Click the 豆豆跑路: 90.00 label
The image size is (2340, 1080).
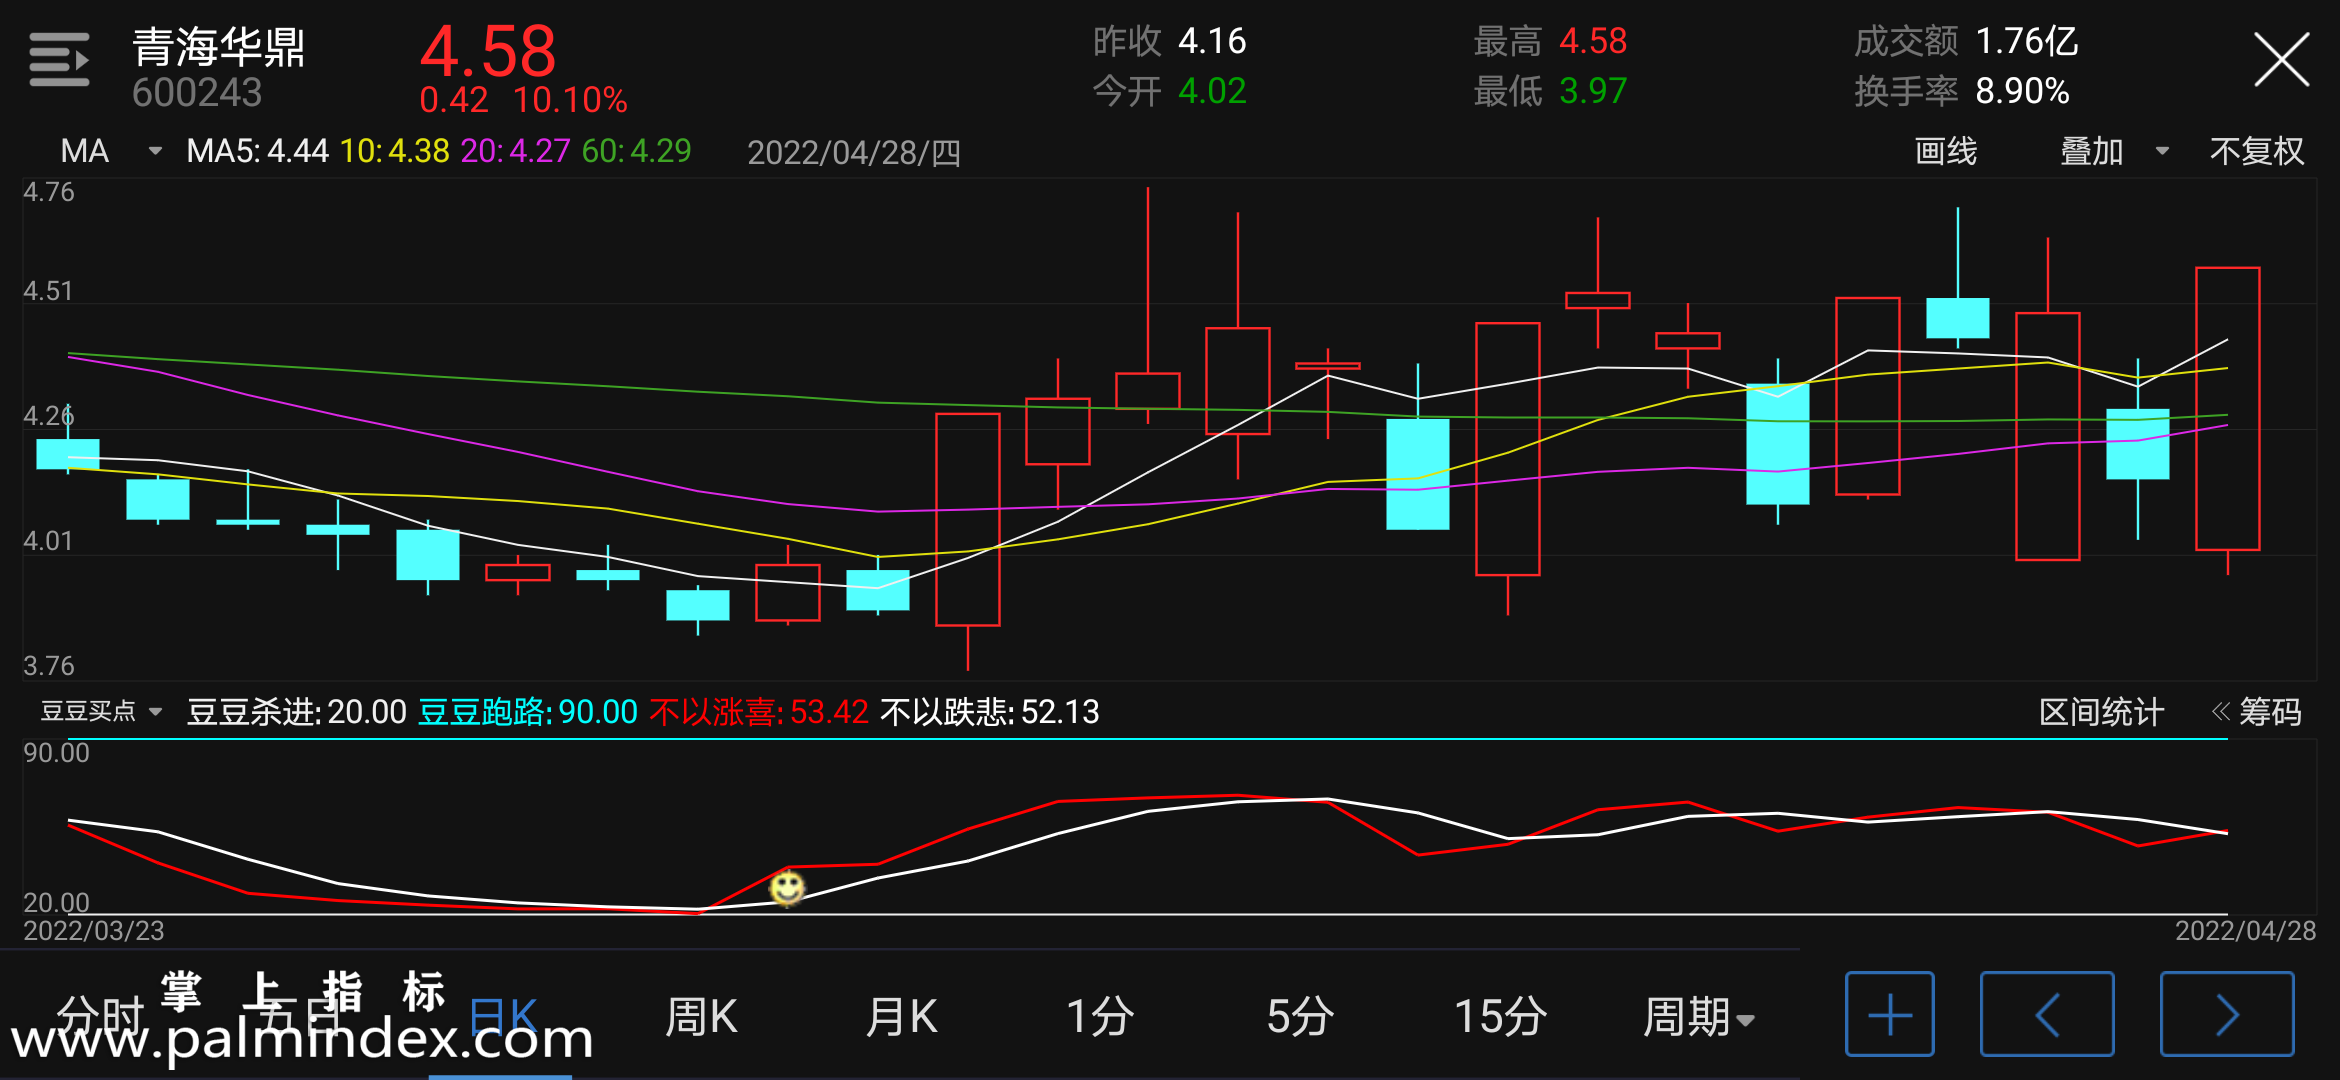pyautogui.click(x=527, y=712)
